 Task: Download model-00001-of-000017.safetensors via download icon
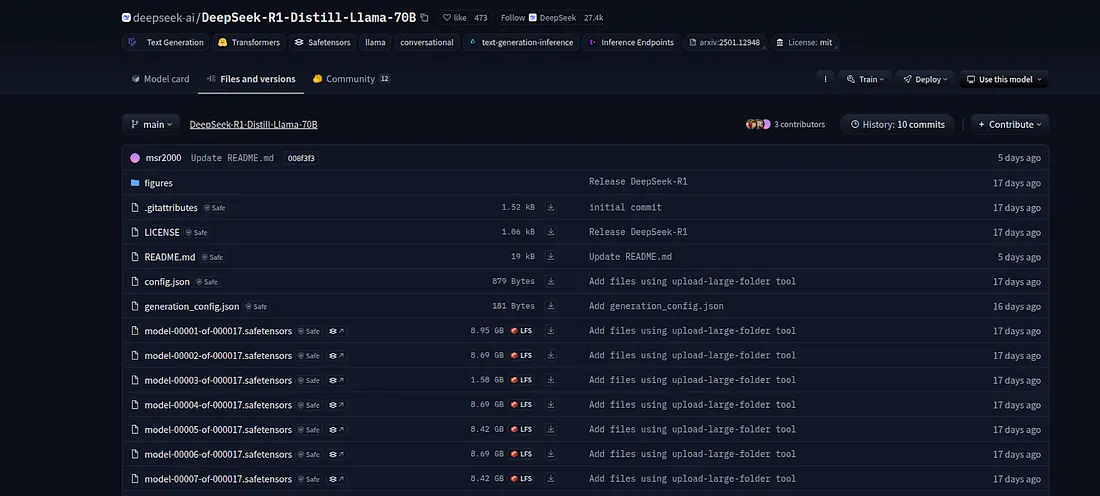(x=551, y=330)
